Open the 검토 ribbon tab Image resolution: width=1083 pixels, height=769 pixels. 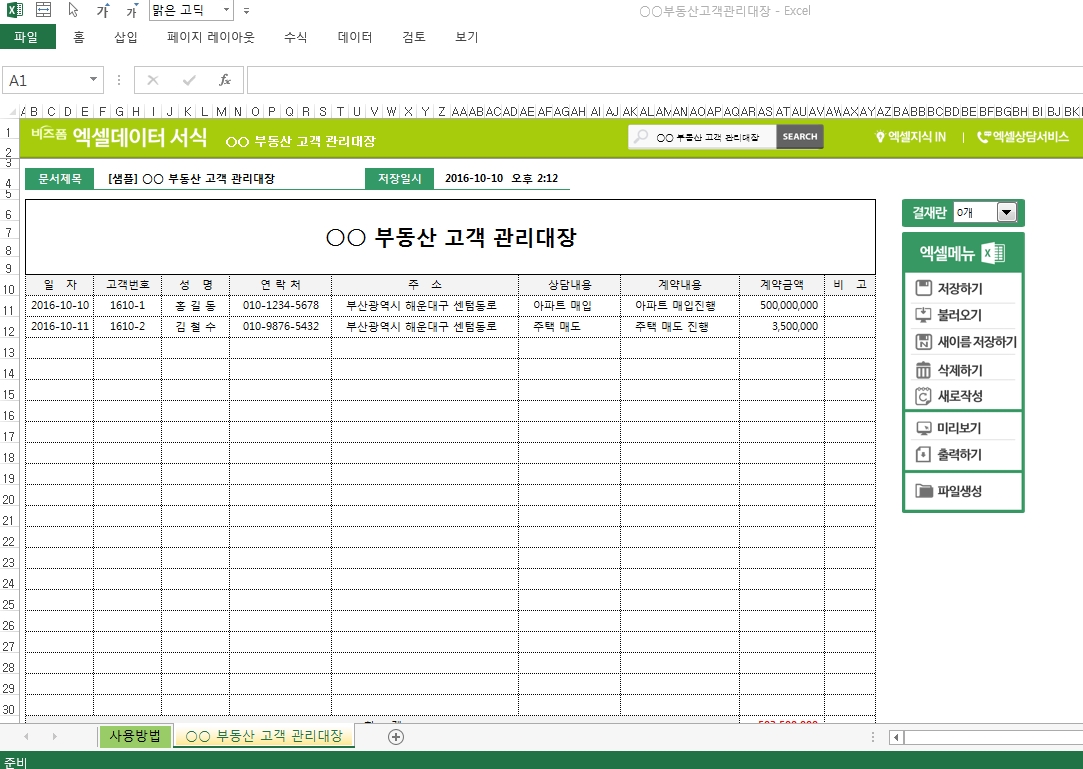tap(414, 37)
